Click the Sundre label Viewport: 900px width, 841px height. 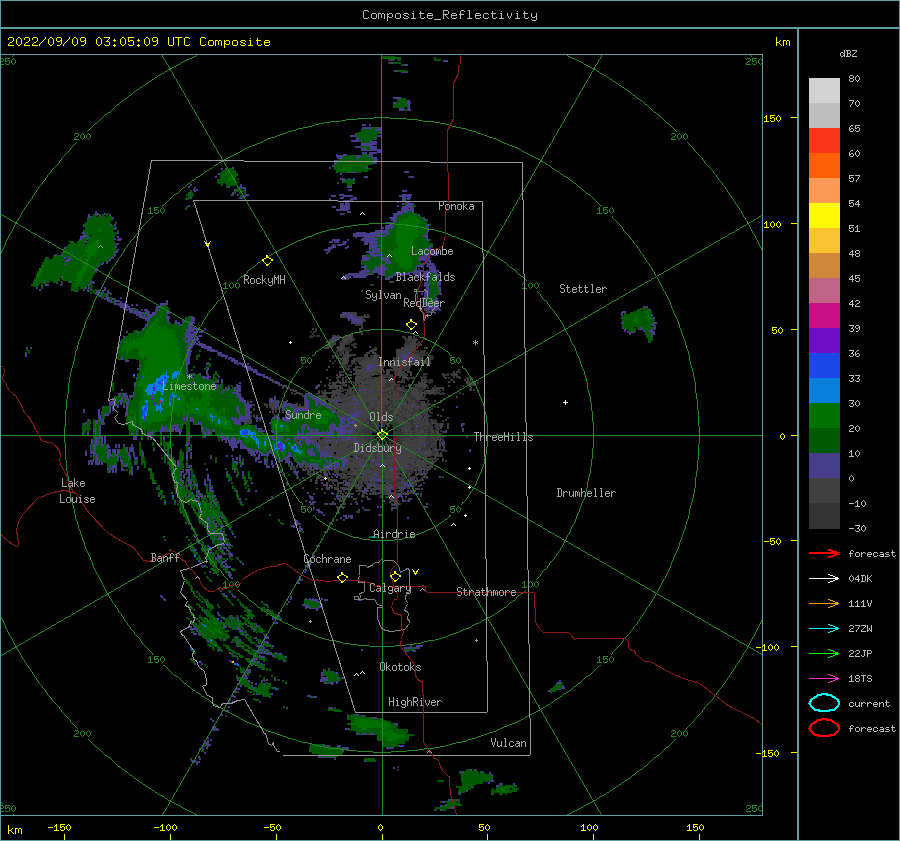coord(303,415)
